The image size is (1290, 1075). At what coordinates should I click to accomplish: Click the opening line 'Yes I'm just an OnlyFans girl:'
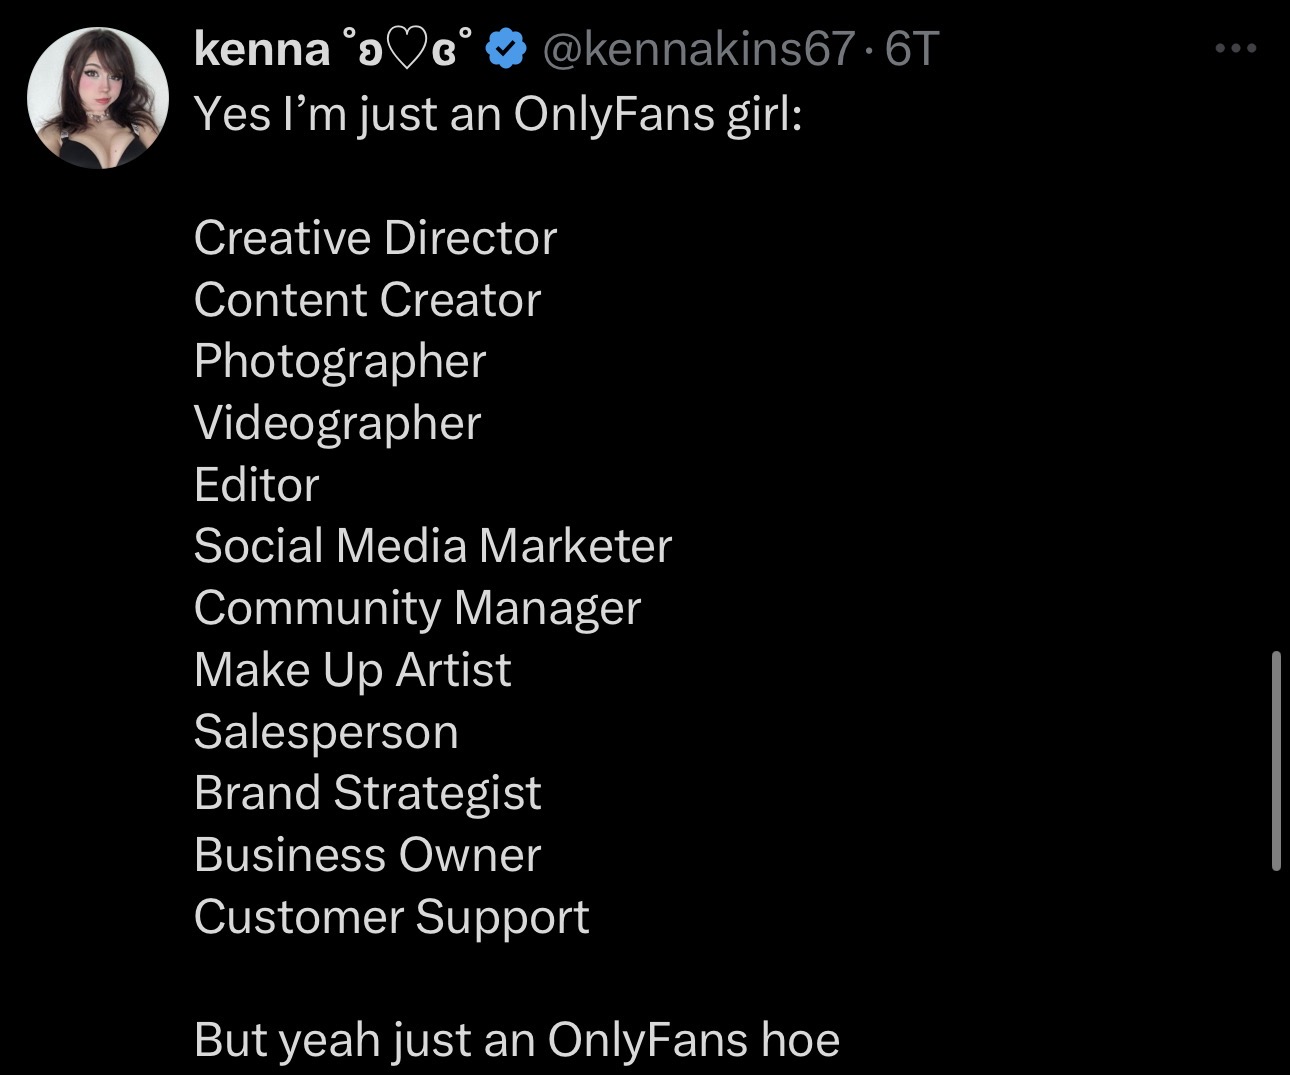click(498, 114)
